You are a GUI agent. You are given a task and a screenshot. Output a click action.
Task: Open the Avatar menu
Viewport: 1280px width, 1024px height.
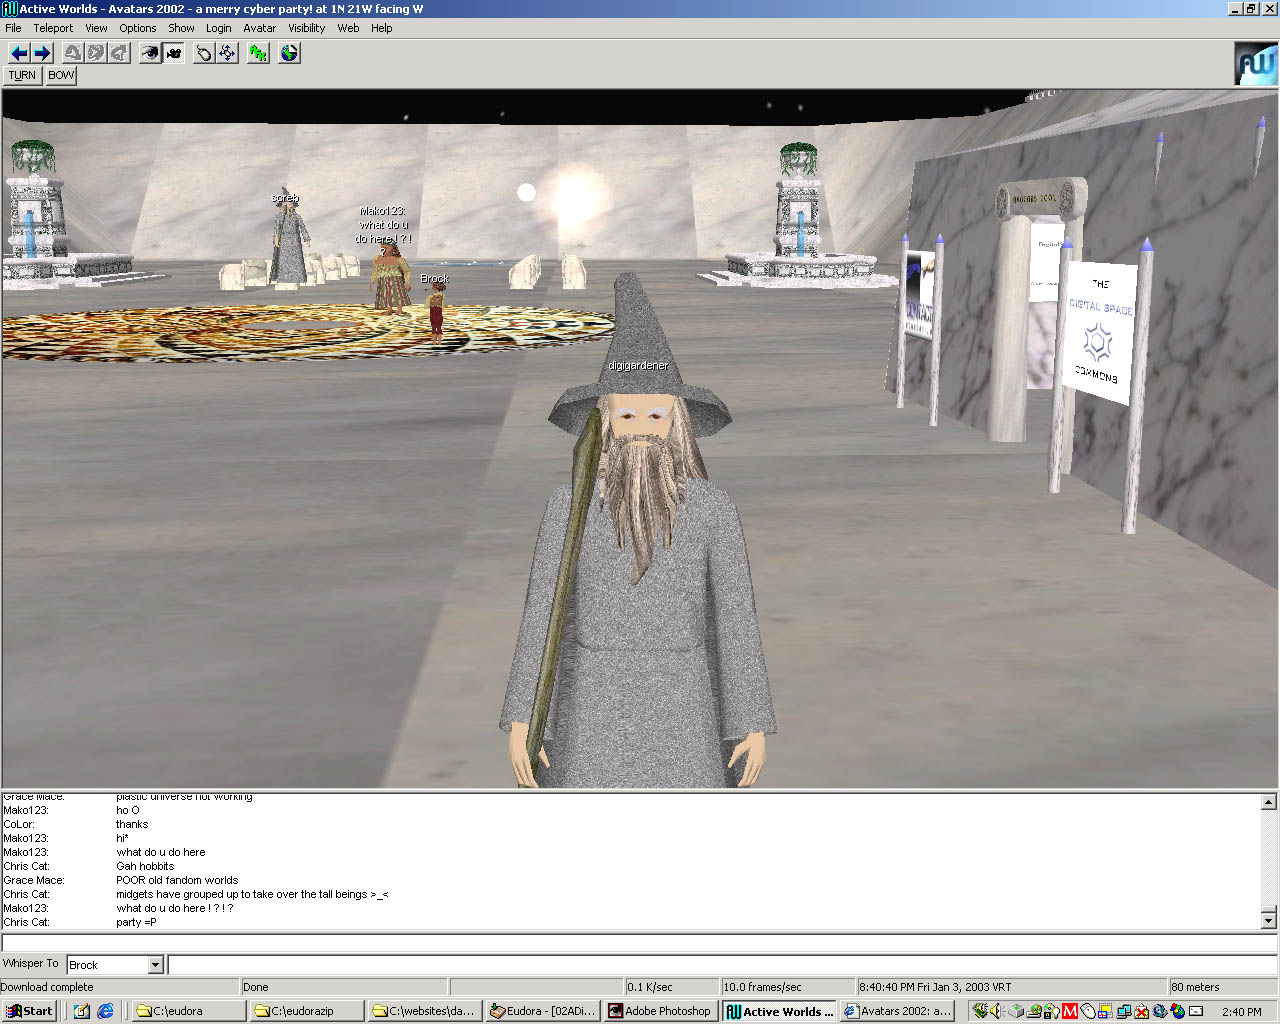259,28
